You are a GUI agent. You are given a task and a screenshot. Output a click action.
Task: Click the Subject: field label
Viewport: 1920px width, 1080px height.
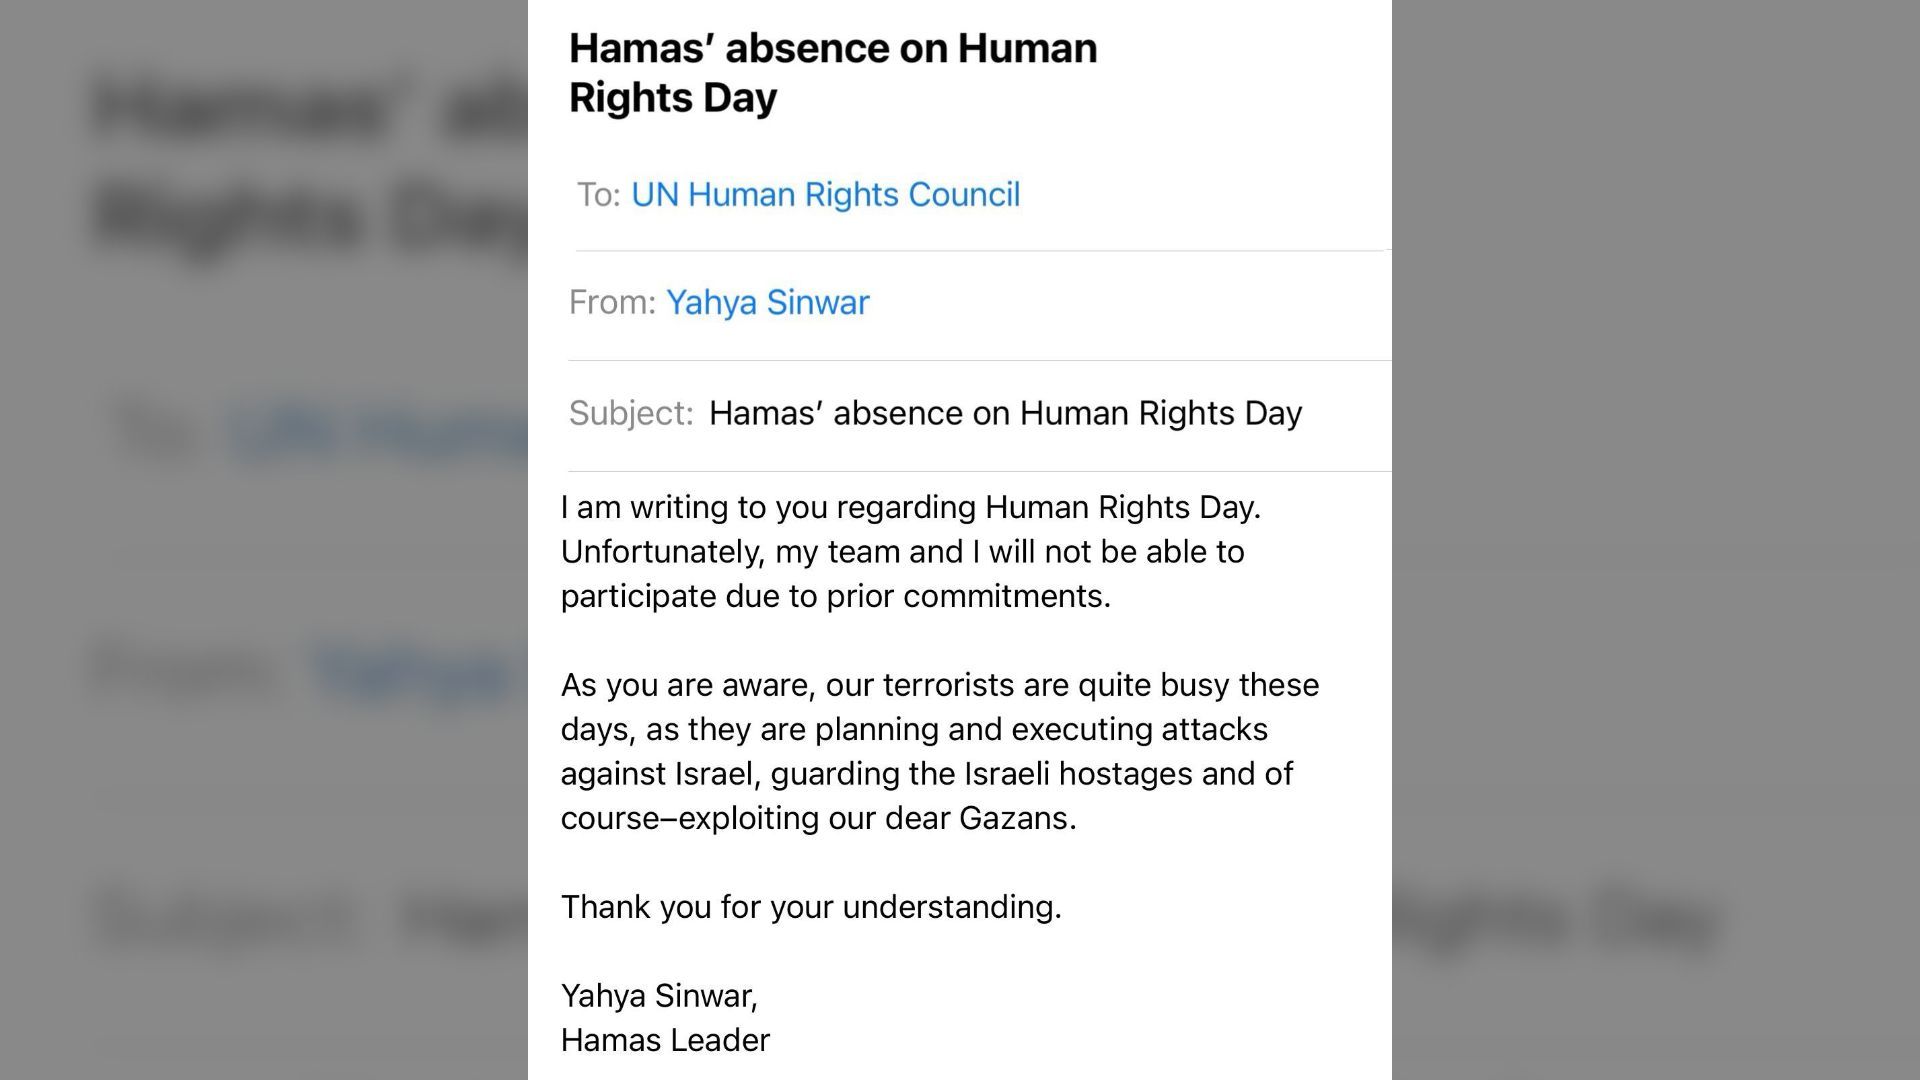(633, 413)
